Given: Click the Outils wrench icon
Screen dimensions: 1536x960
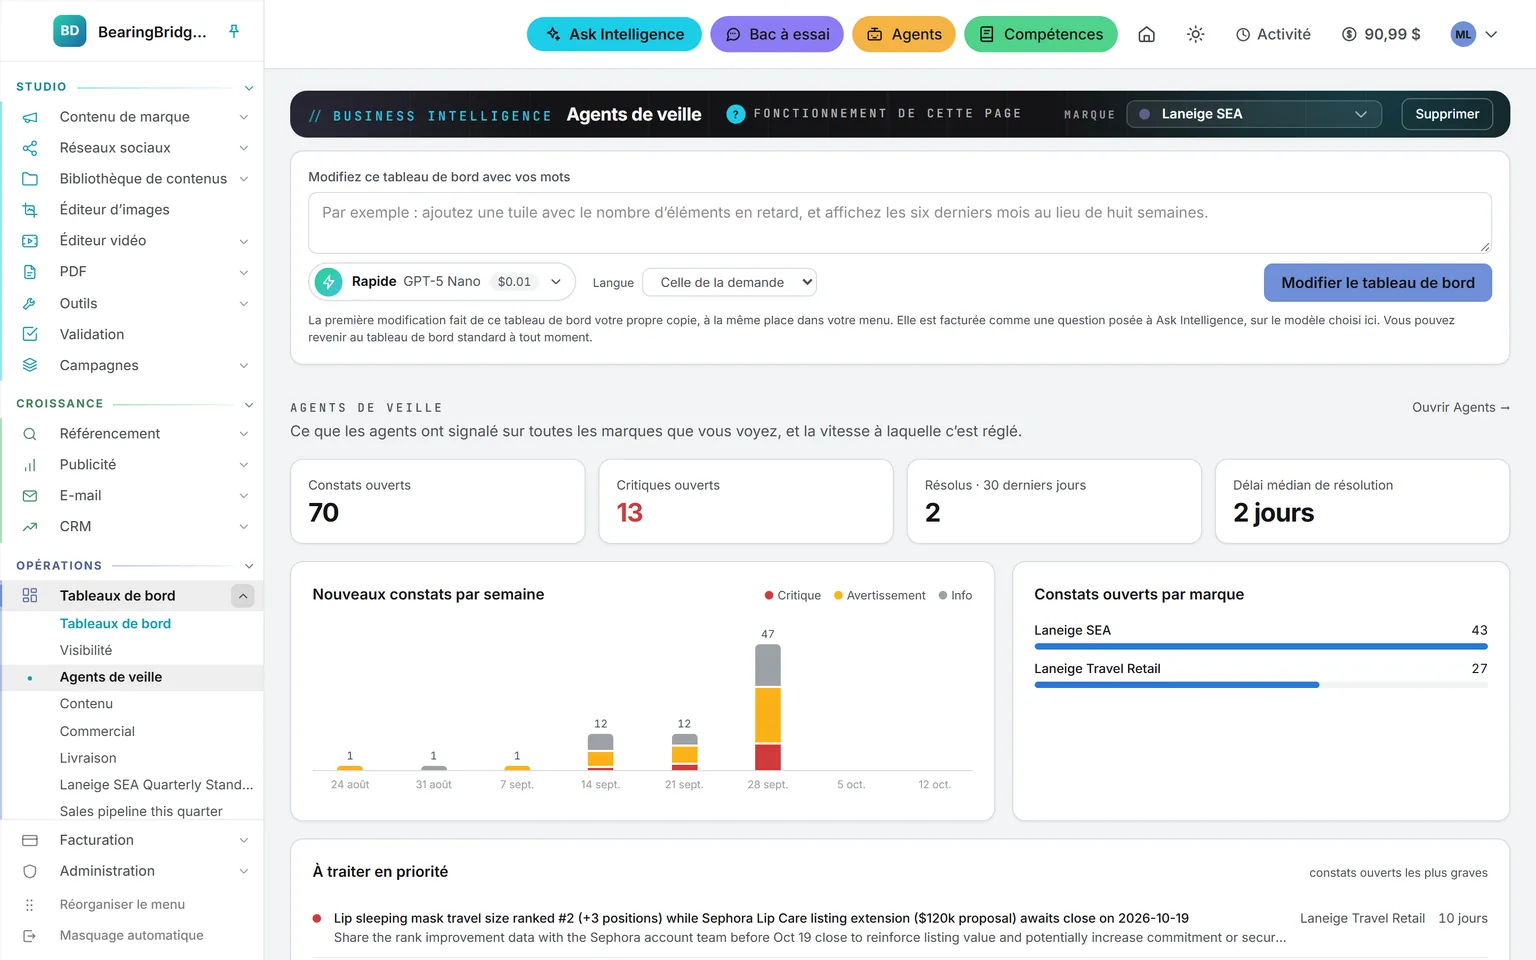Looking at the screenshot, I should 30,303.
